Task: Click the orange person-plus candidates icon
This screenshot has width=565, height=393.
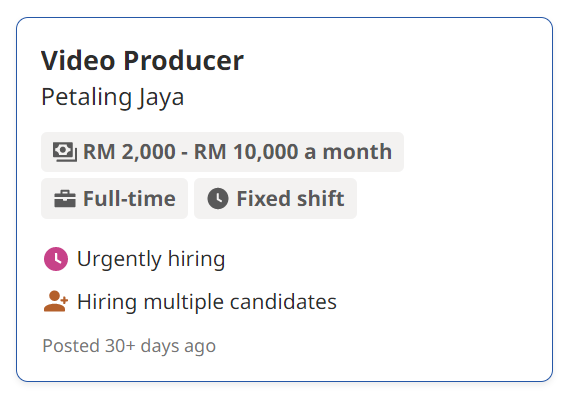Action: pyautogui.click(x=56, y=301)
